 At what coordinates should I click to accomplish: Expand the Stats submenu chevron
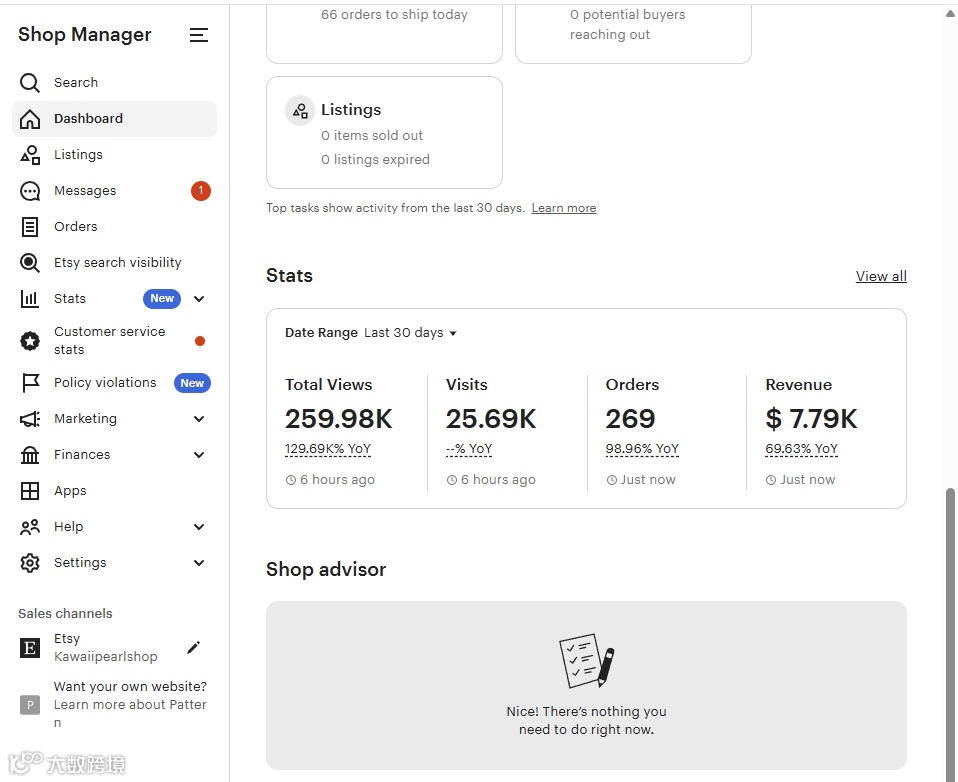[199, 299]
